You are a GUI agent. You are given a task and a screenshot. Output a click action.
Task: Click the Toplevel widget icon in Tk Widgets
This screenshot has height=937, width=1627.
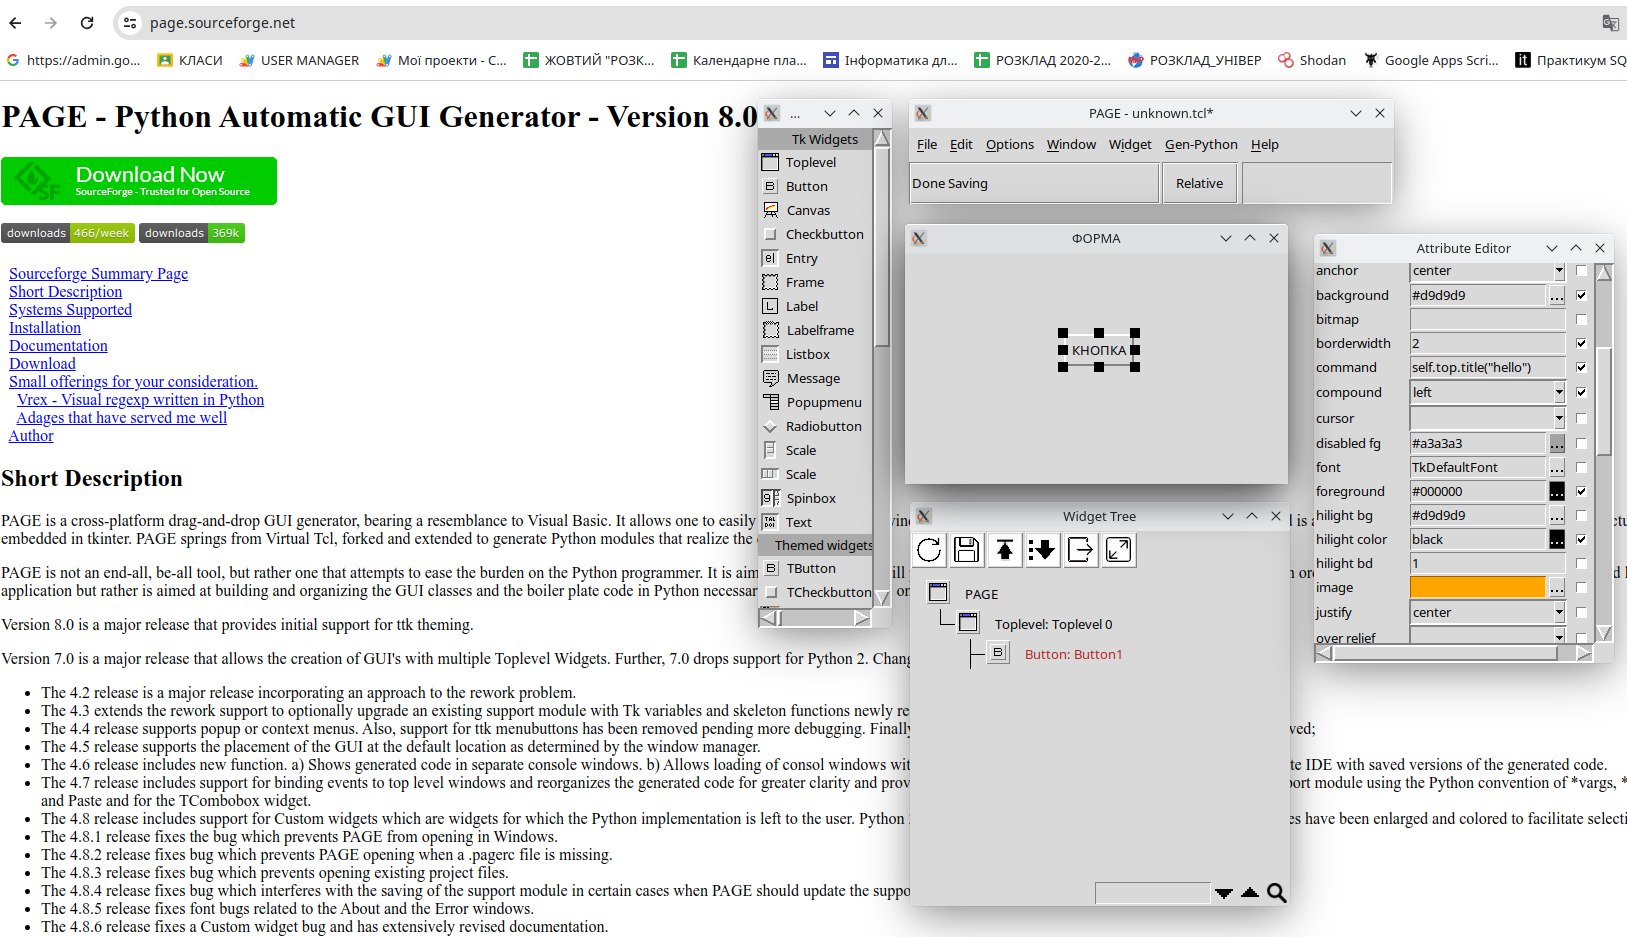(770, 162)
